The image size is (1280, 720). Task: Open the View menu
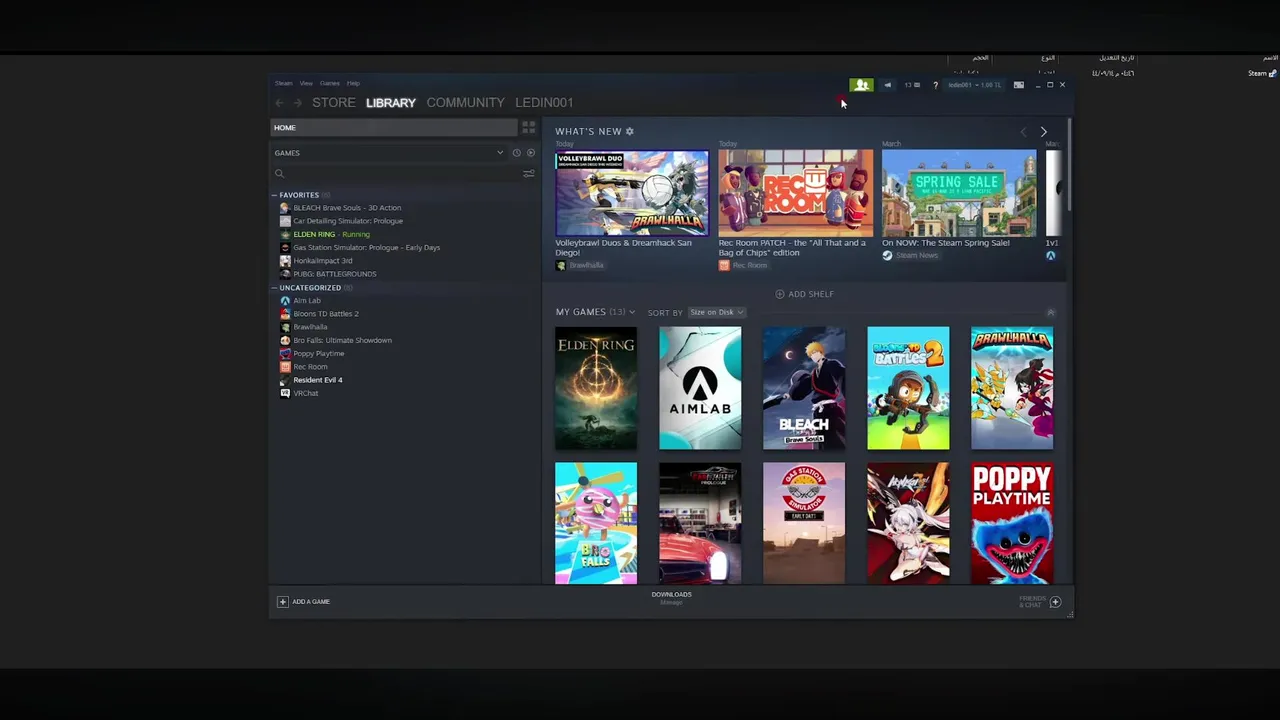[x=306, y=83]
